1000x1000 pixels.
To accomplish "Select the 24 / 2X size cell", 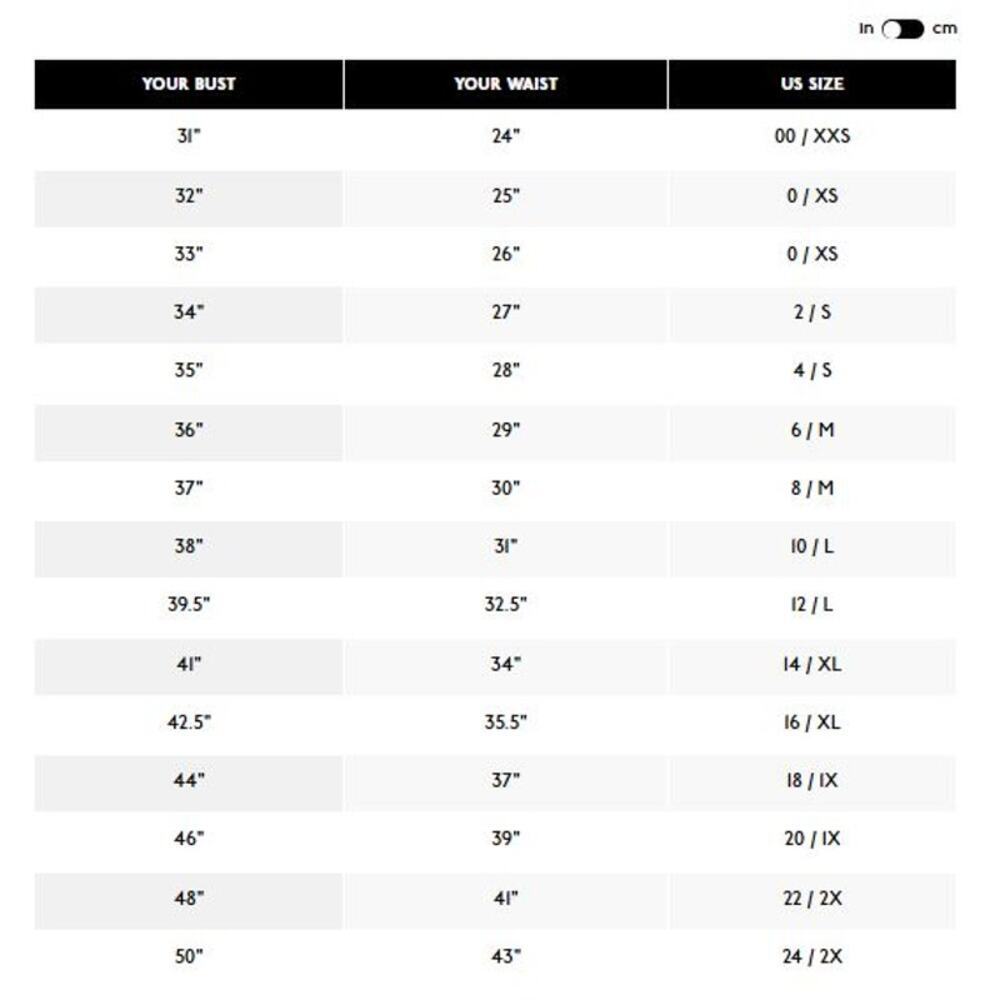I will tap(812, 957).
